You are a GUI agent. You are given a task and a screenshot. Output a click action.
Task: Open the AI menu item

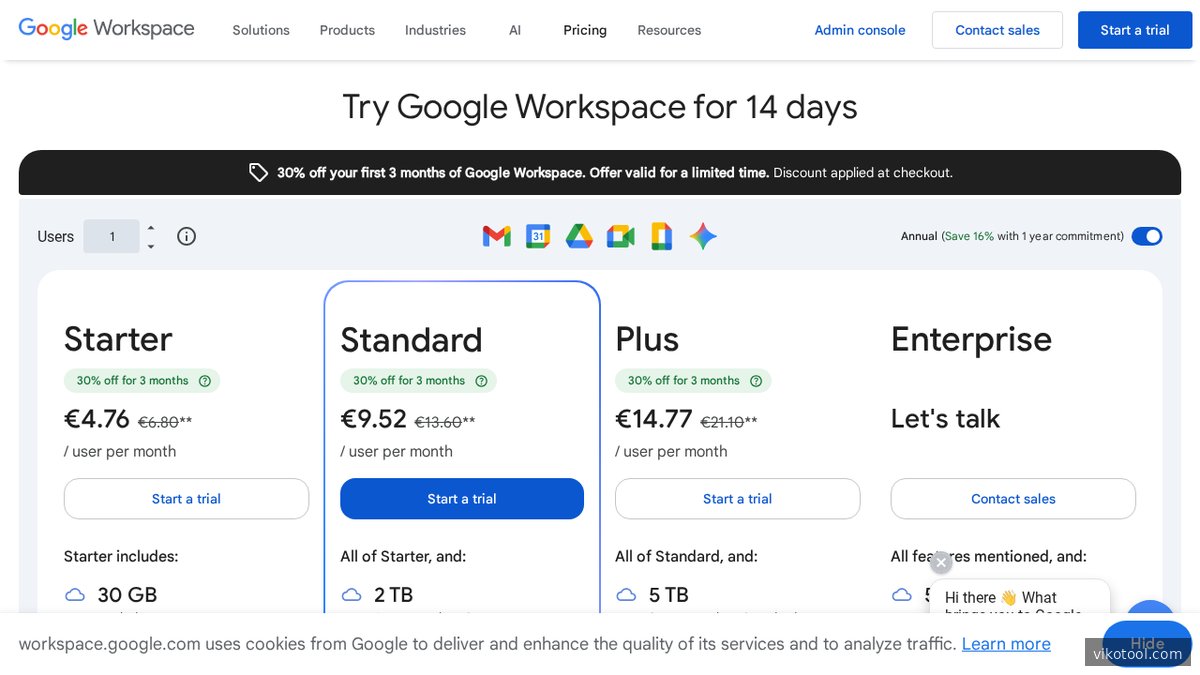click(x=514, y=30)
